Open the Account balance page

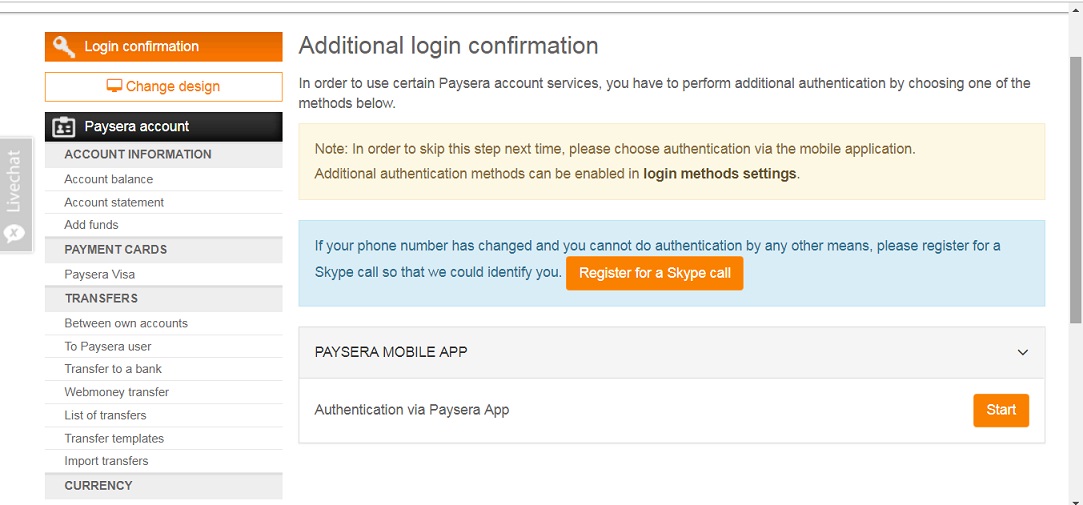[x=108, y=180]
